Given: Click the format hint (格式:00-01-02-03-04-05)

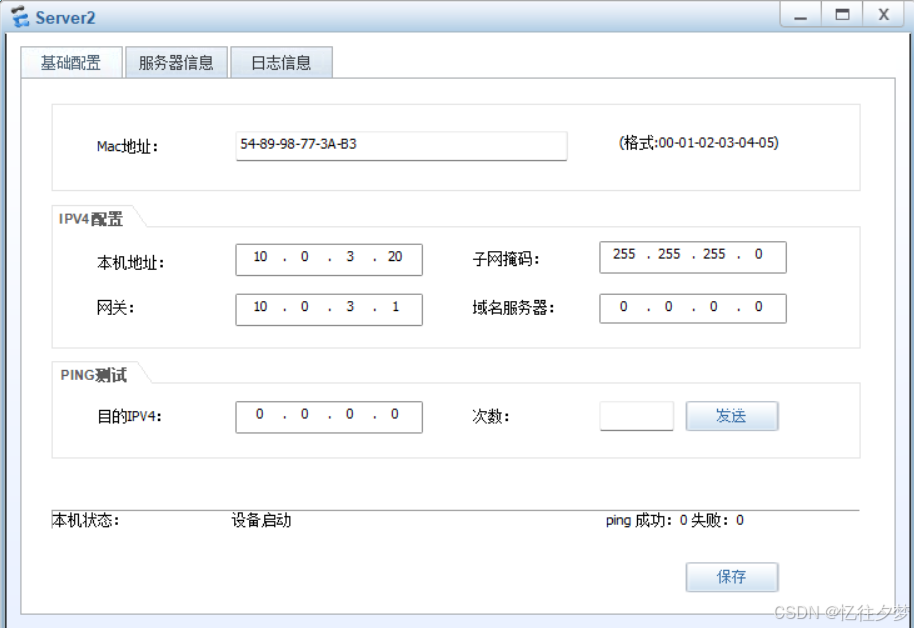Looking at the screenshot, I should pyautogui.click(x=698, y=143).
